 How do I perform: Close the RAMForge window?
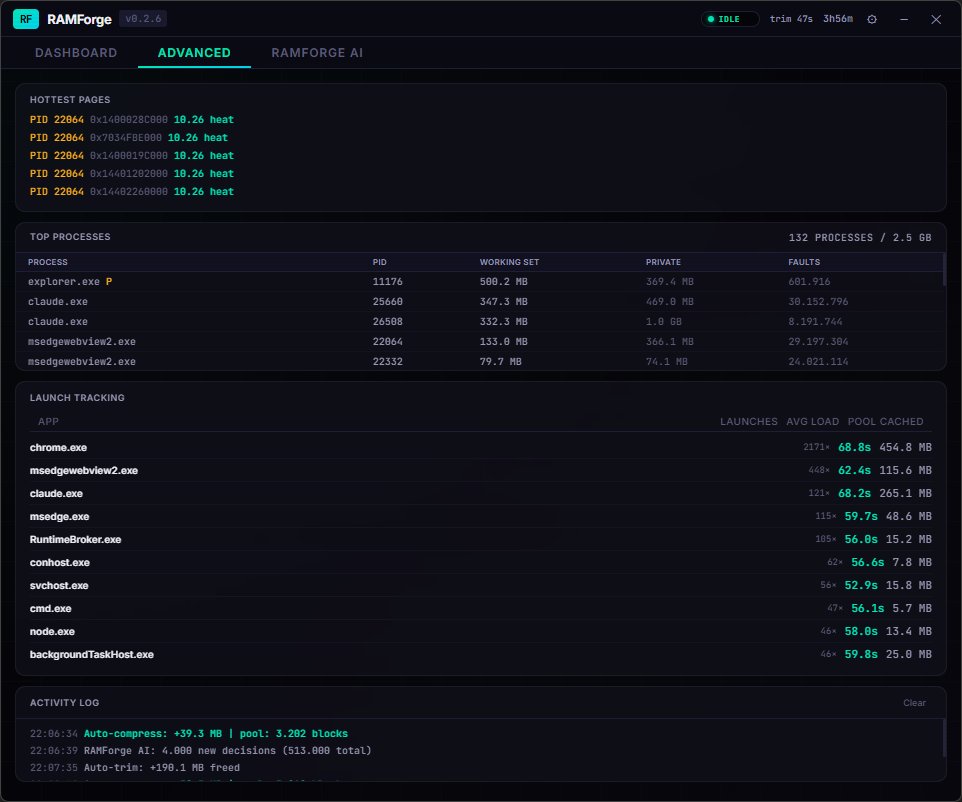[936, 19]
